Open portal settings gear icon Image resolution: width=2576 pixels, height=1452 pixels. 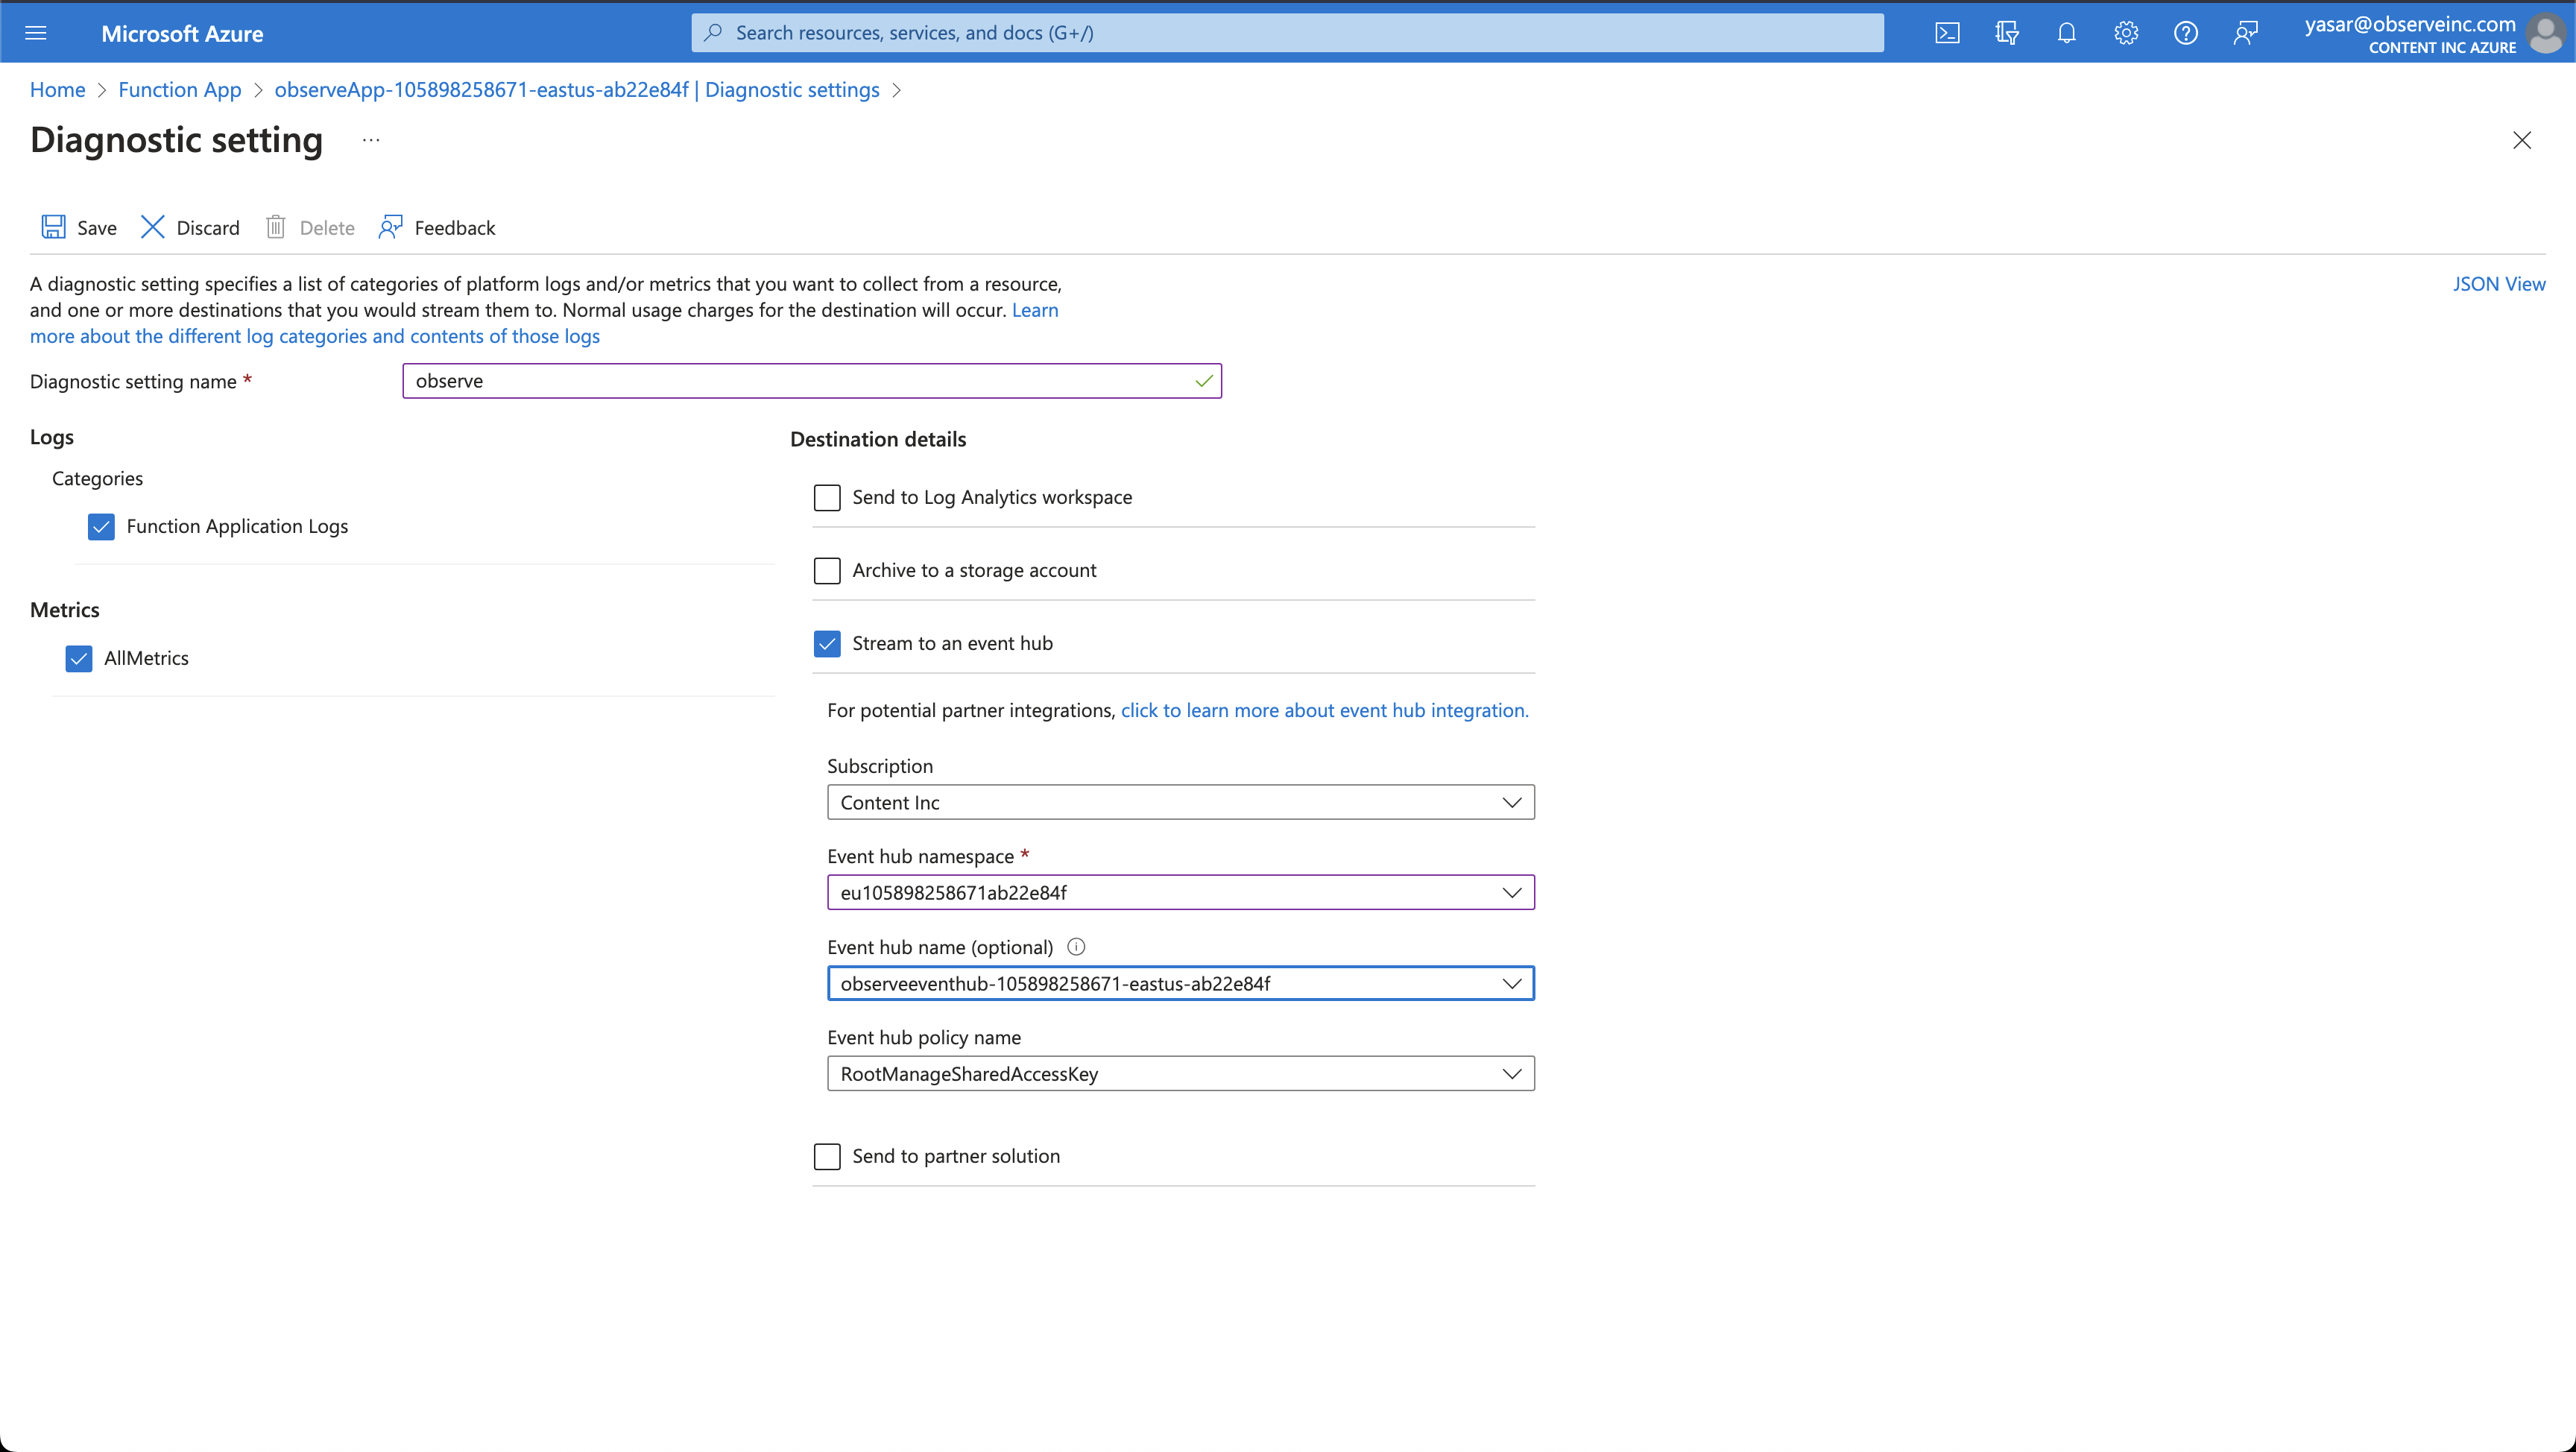[x=2126, y=33]
